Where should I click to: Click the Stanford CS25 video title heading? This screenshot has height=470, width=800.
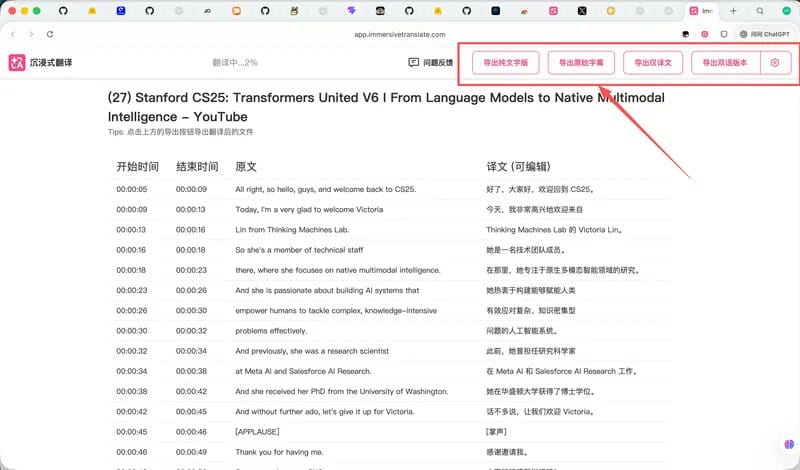[x=386, y=107]
